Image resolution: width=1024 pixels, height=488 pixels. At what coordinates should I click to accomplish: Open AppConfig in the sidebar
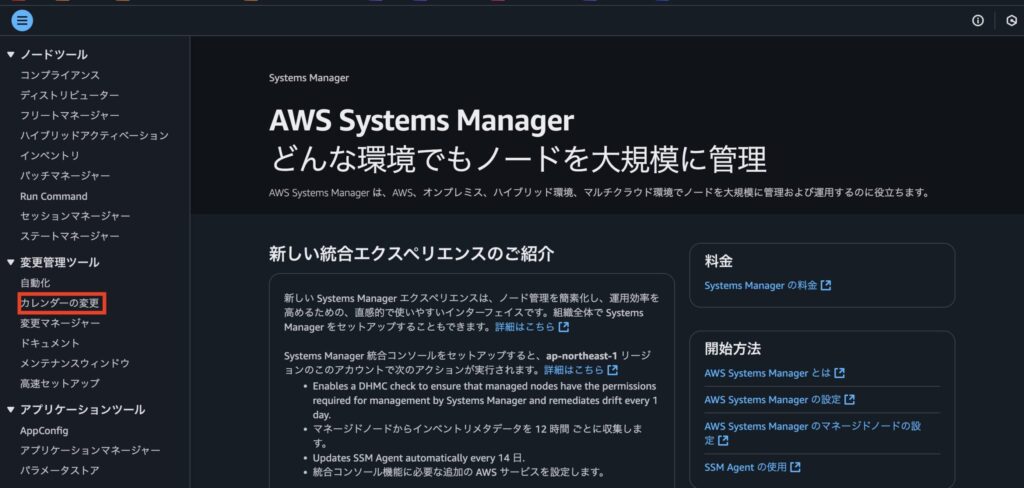44,431
